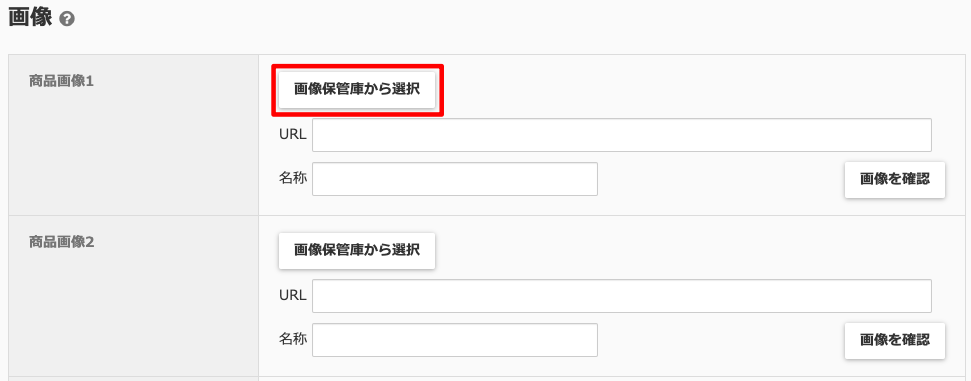Click the URL label in 商品画像1 row
The width and height of the screenshot is (971, 381).
click(x=292, y=134)
